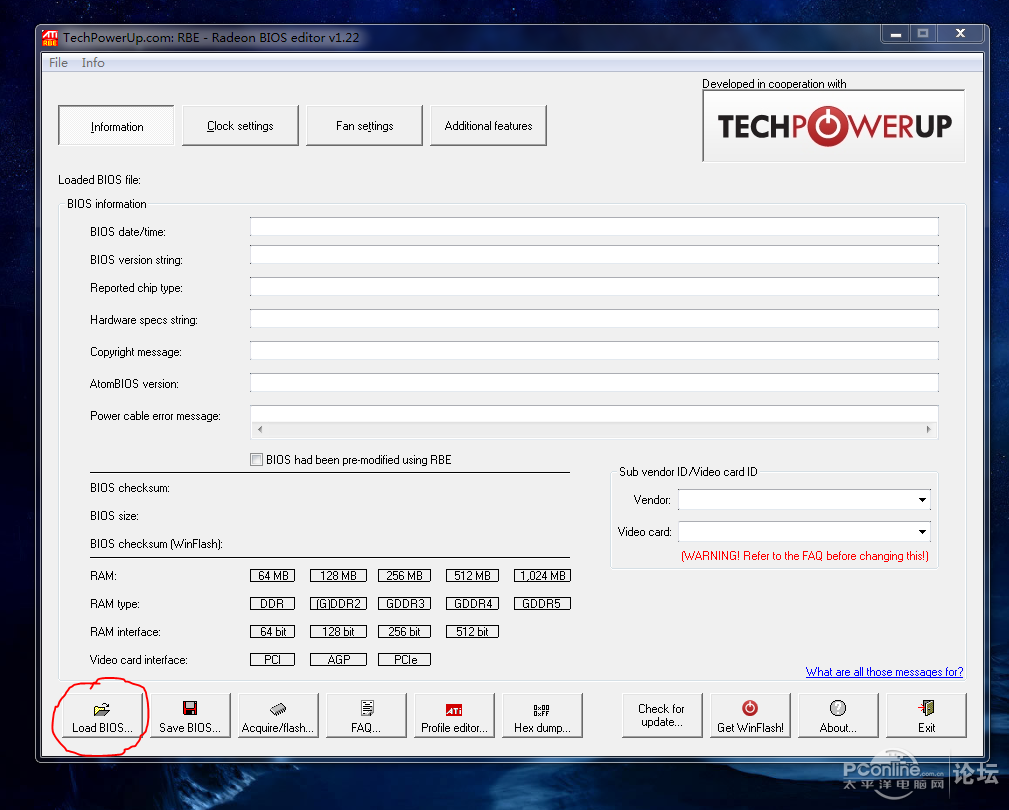Click the Check for update button
The image size is (1009, 810).
662,715
